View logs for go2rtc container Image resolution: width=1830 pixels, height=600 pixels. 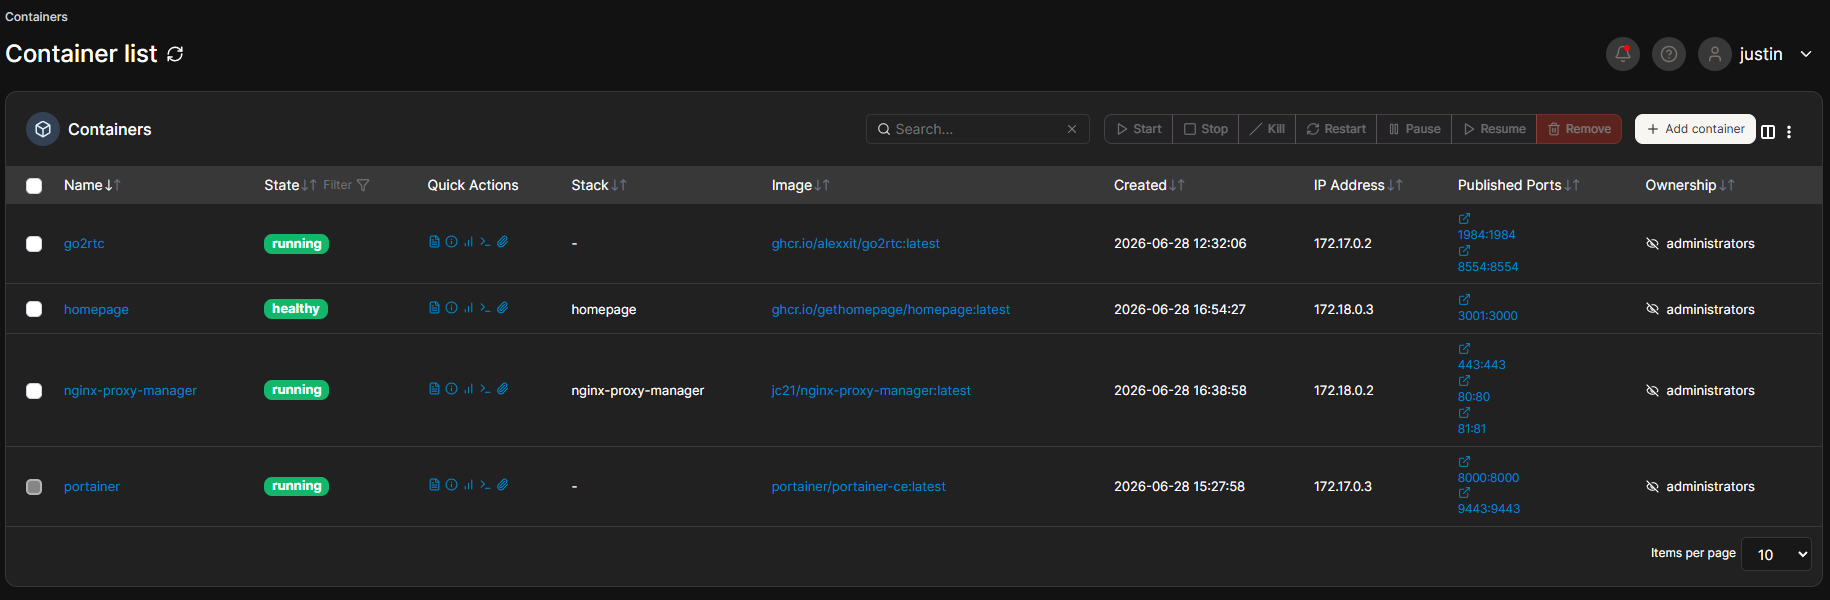coord(434,242)
